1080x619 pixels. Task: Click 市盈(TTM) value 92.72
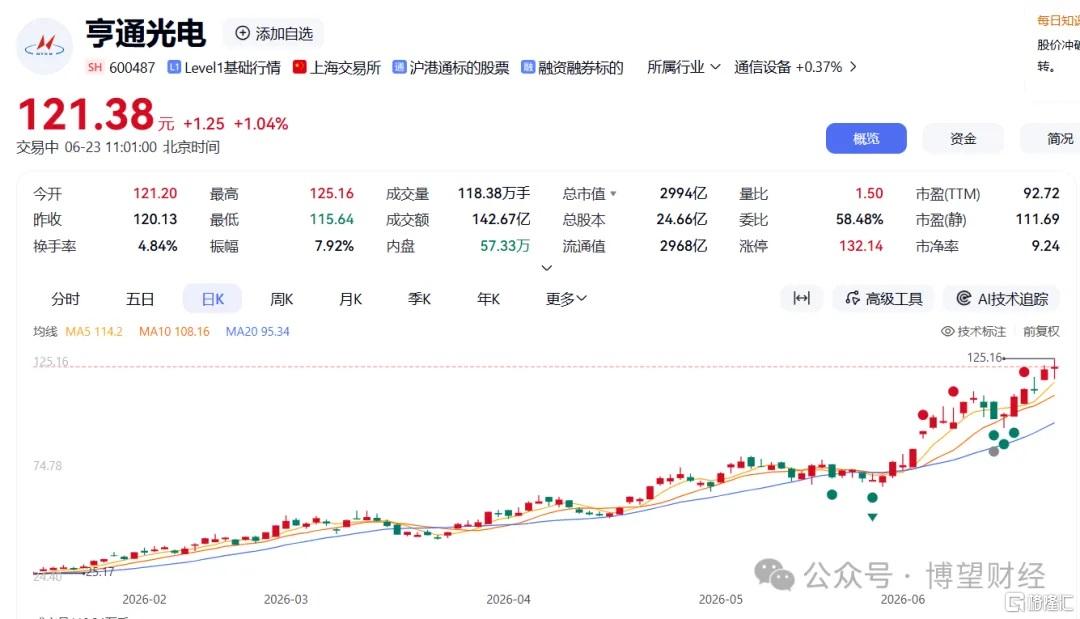(x=1041, y=193)
